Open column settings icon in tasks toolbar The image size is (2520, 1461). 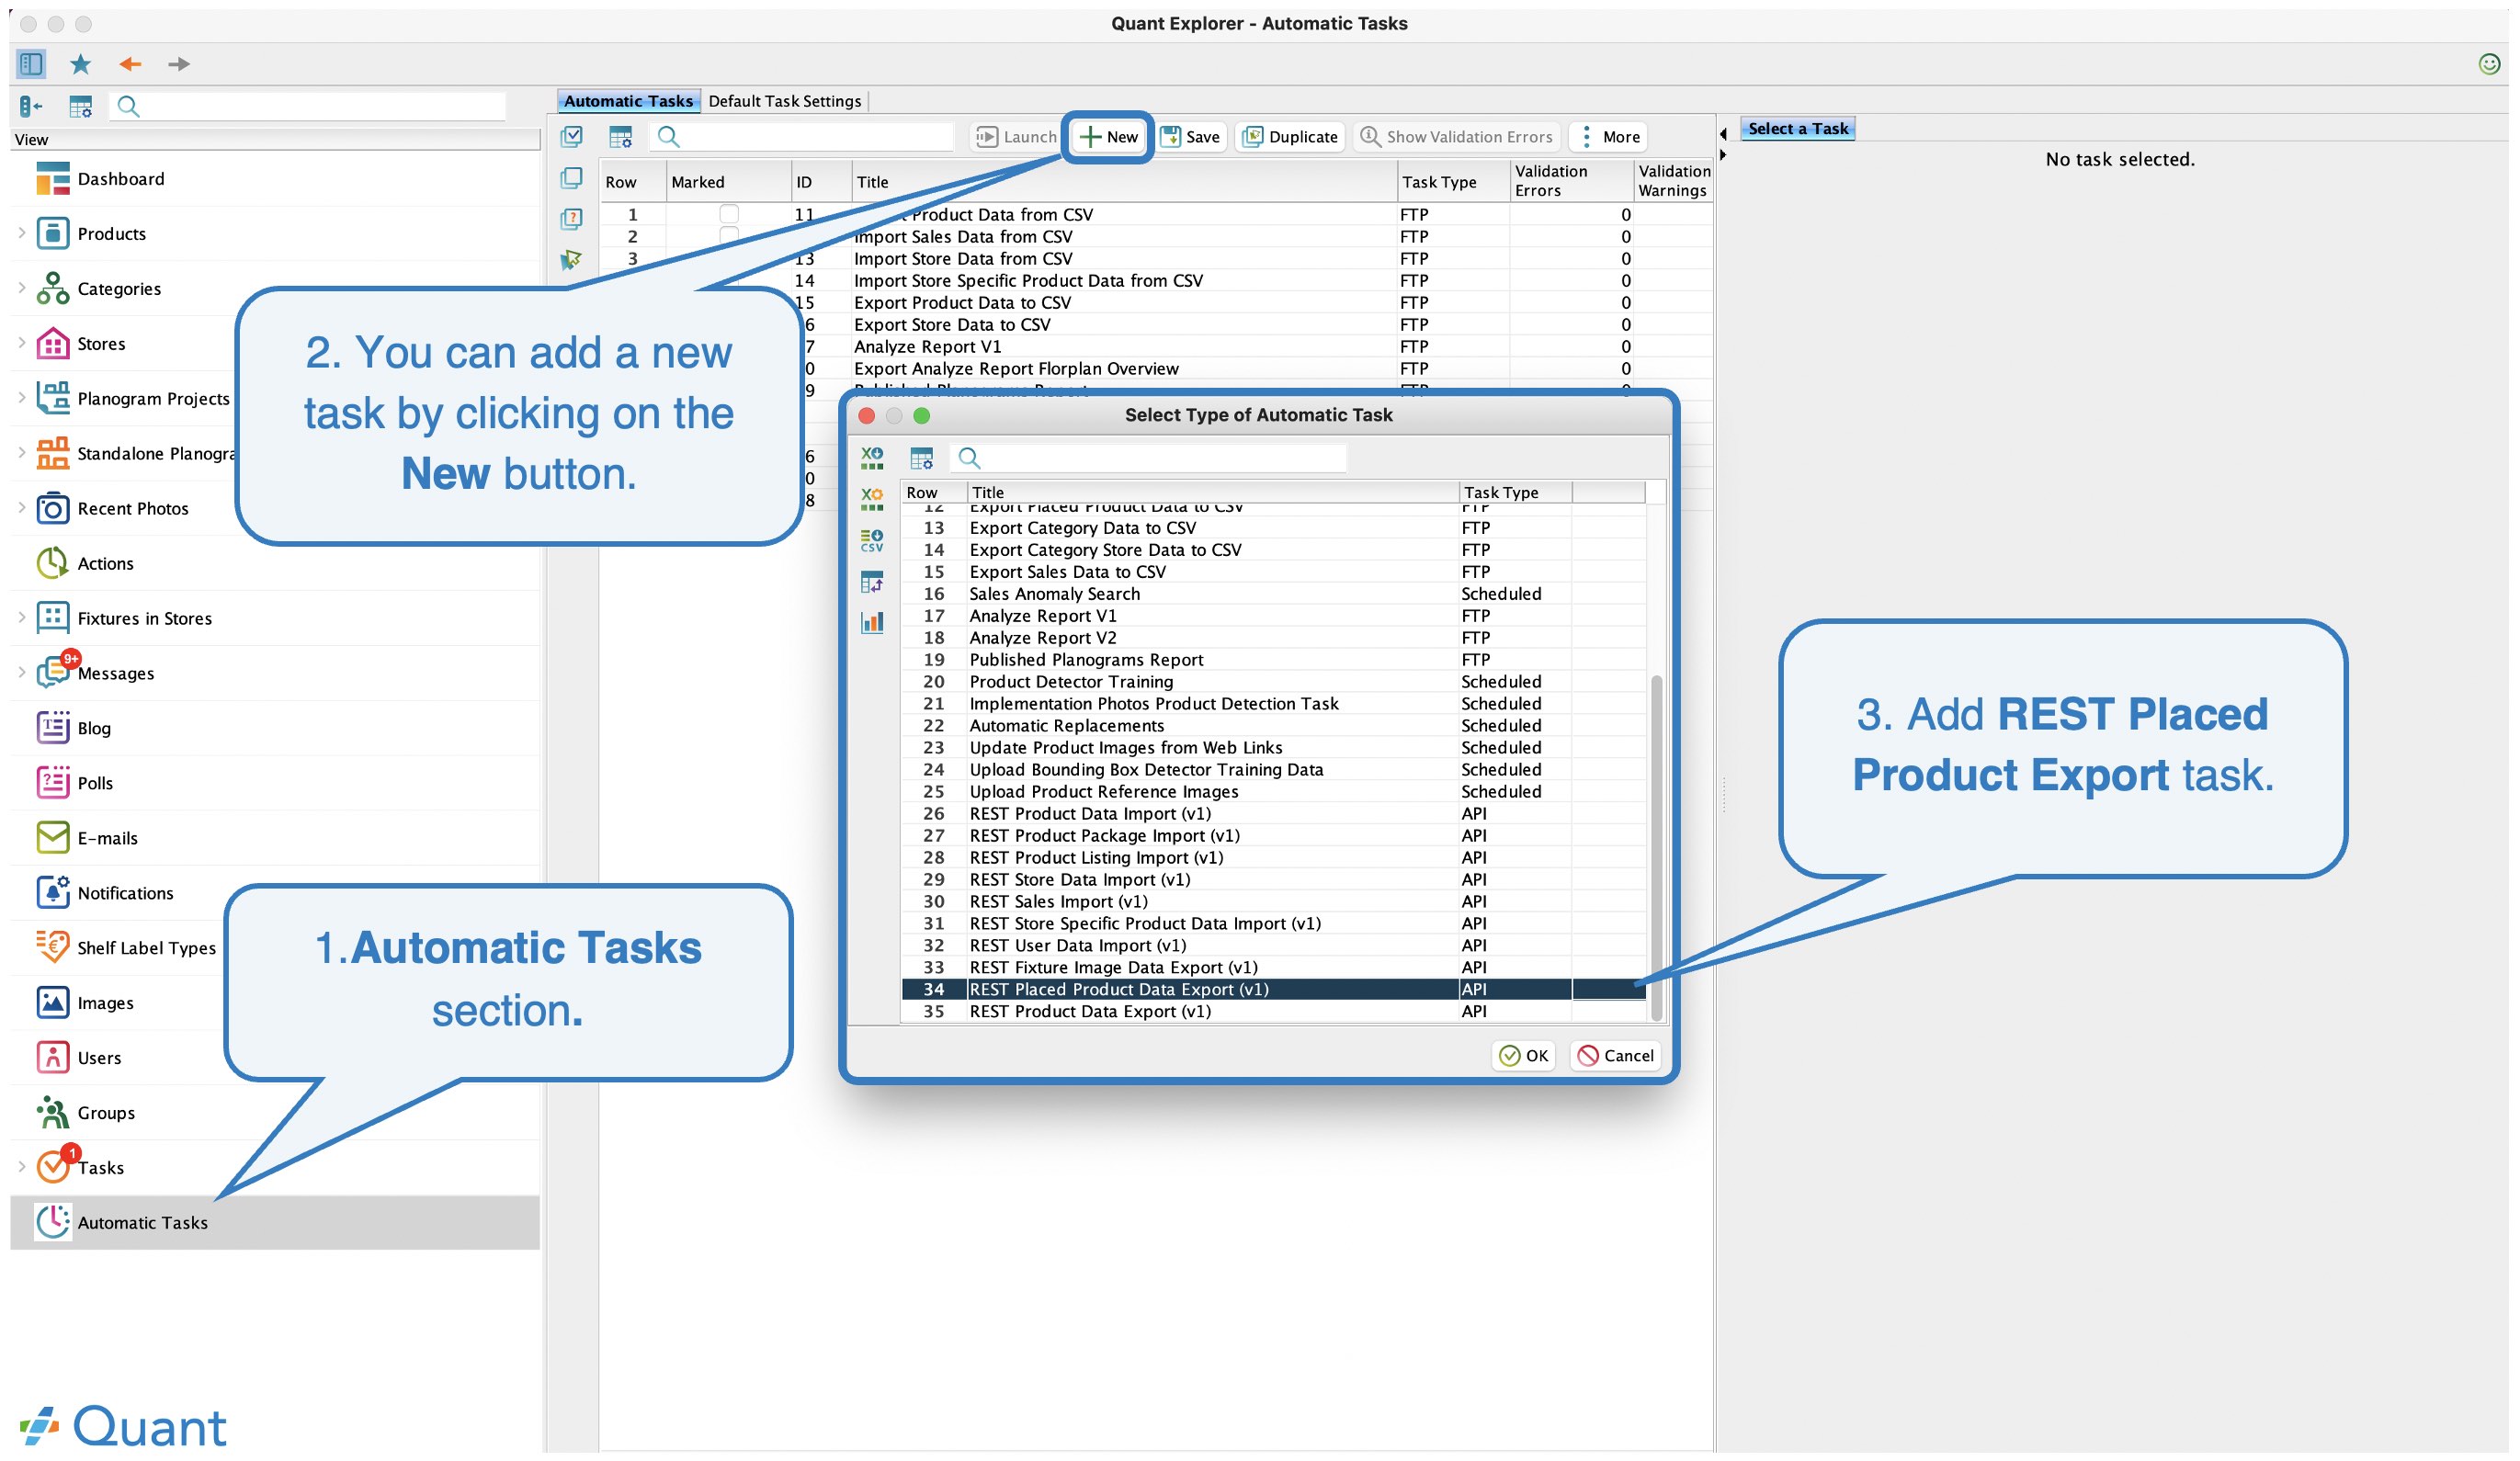[x=621, y=137]
